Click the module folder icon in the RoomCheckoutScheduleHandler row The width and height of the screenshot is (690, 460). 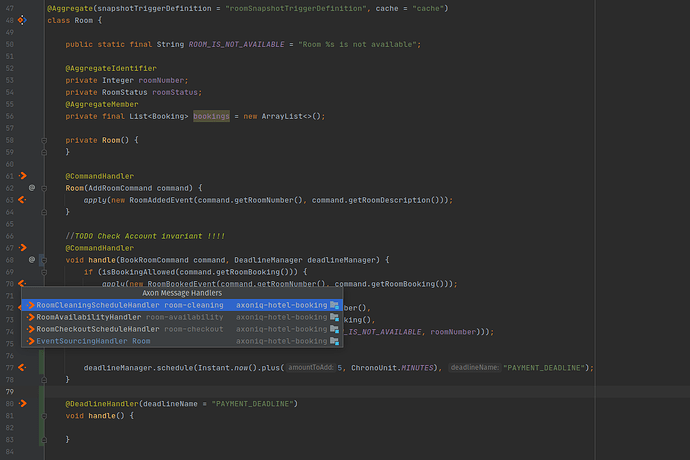(x=334, y=329)
